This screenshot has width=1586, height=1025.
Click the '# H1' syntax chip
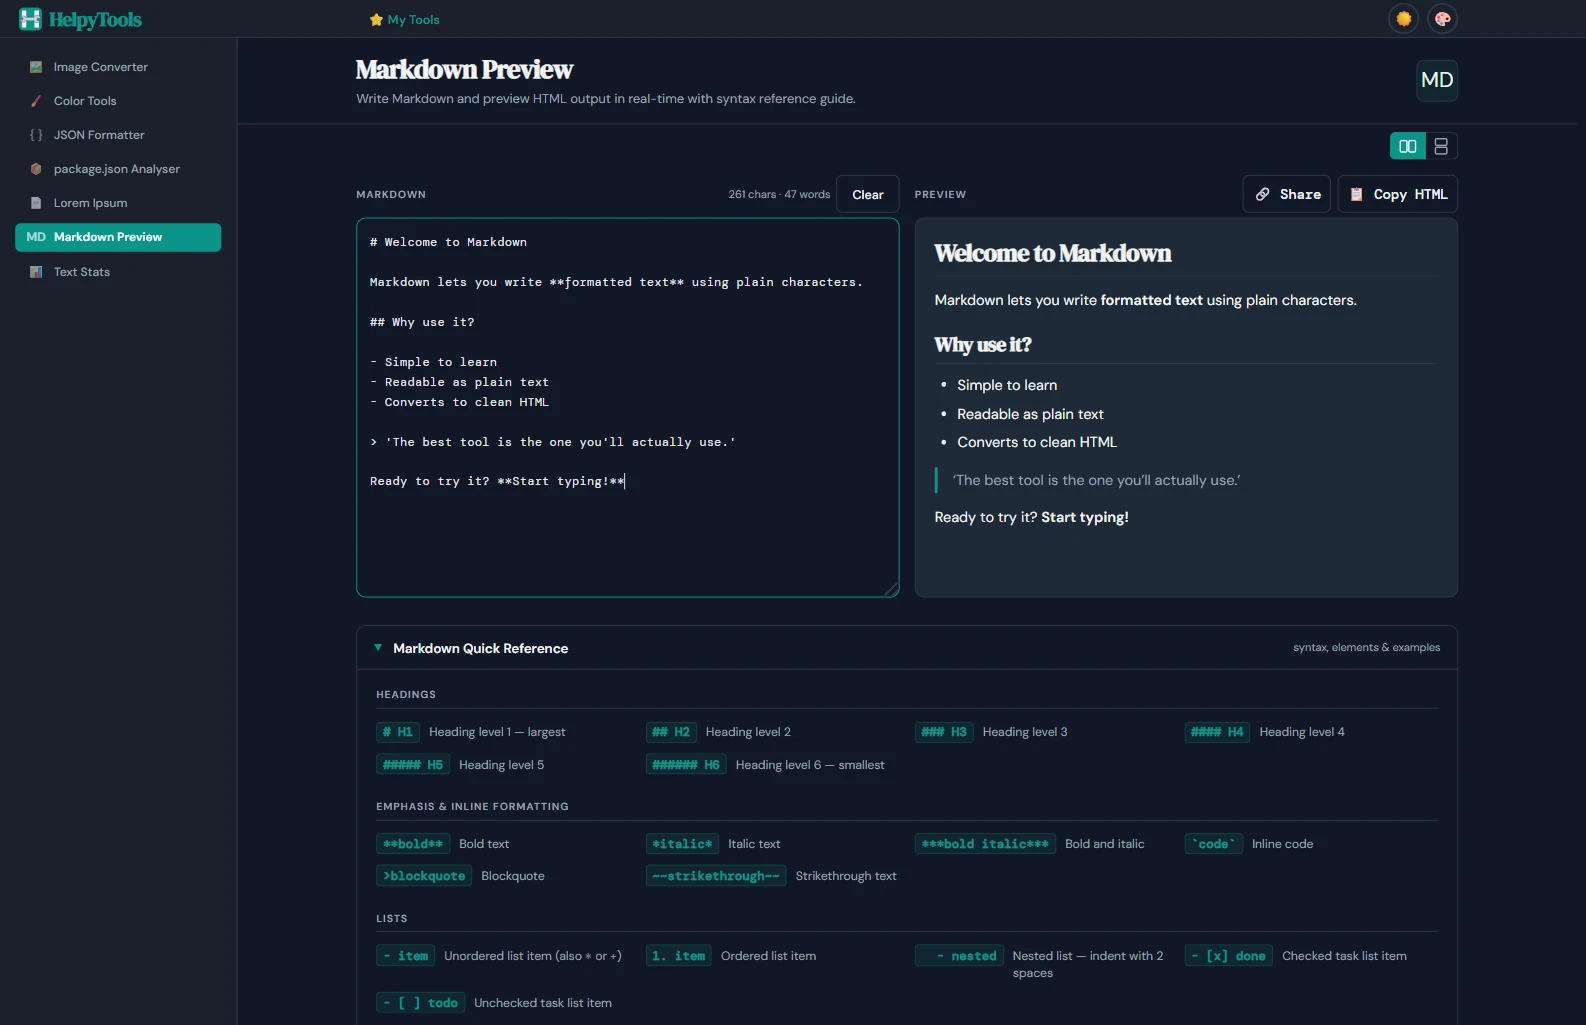(x=398, y=732)
